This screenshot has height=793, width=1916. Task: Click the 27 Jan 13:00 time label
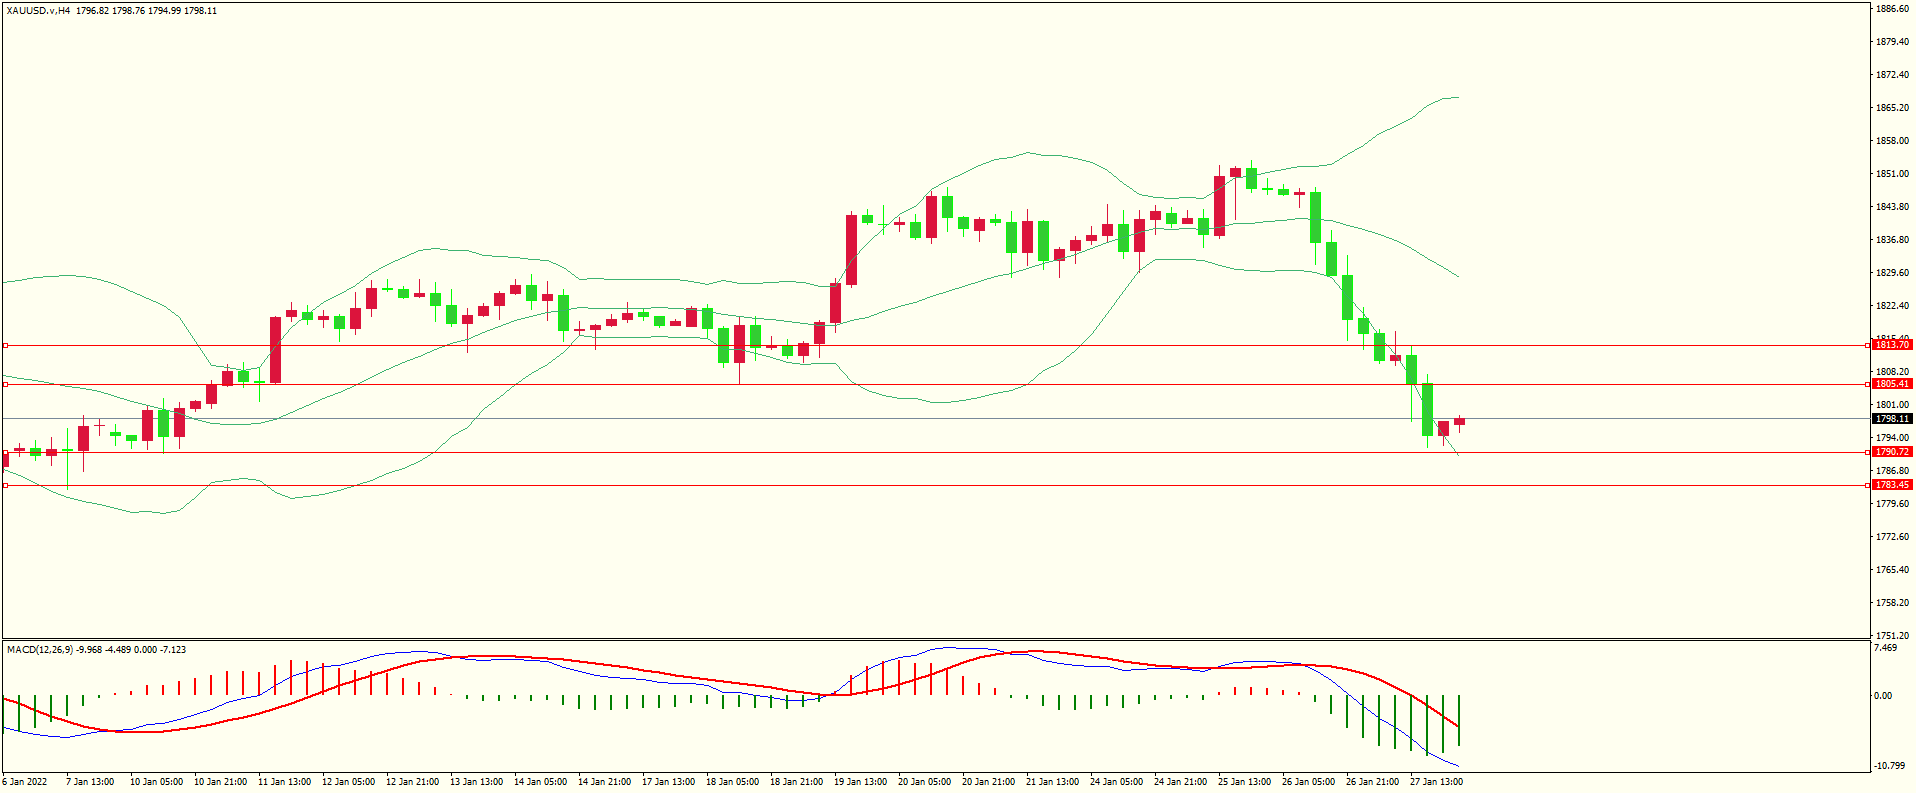point(1436,782)
